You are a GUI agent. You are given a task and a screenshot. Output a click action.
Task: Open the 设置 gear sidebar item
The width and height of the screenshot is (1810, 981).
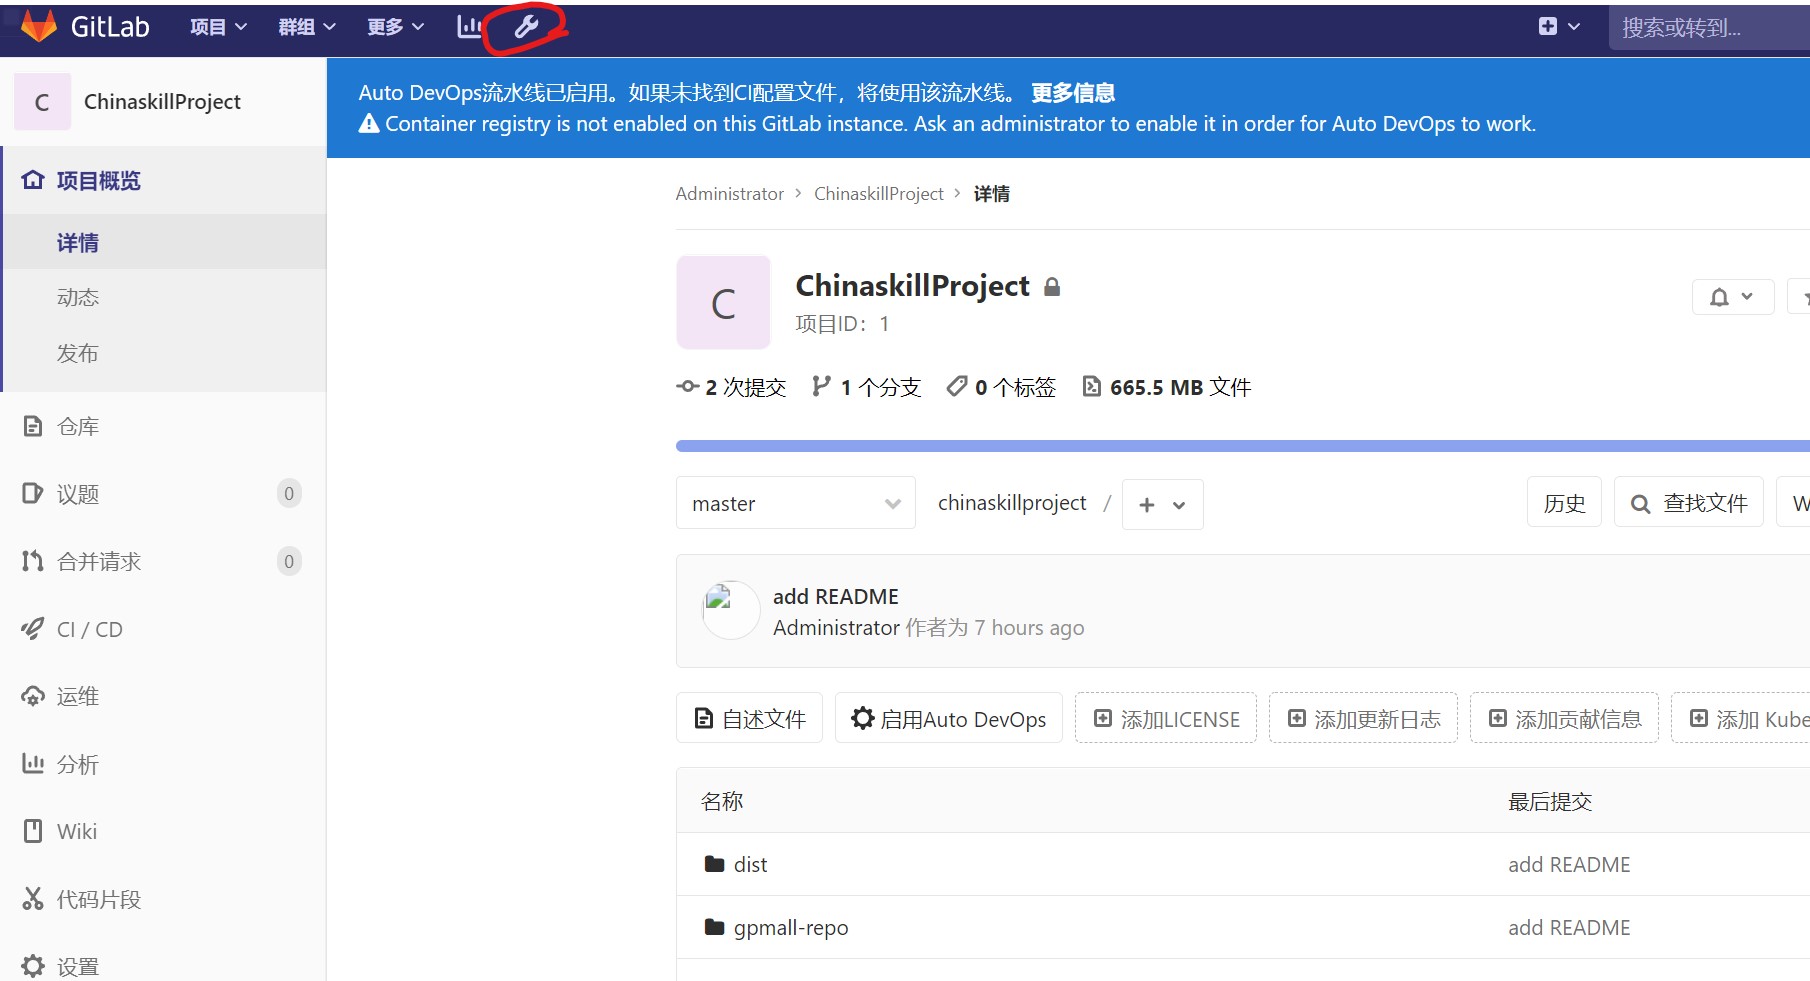click(x=77, y=966)
